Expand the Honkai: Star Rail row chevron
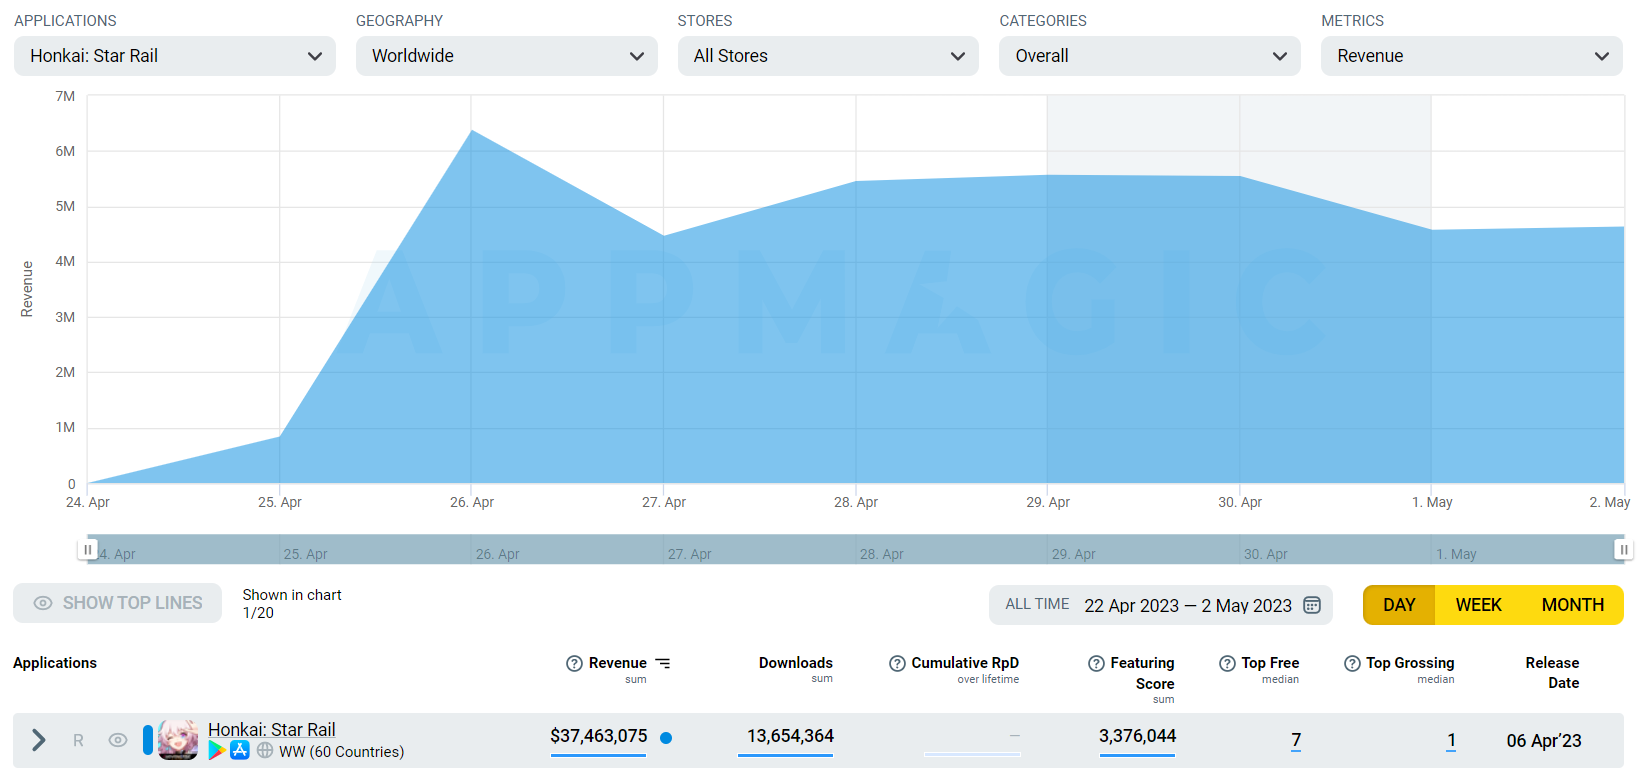1637x783 pixels. tap(39, 740)
